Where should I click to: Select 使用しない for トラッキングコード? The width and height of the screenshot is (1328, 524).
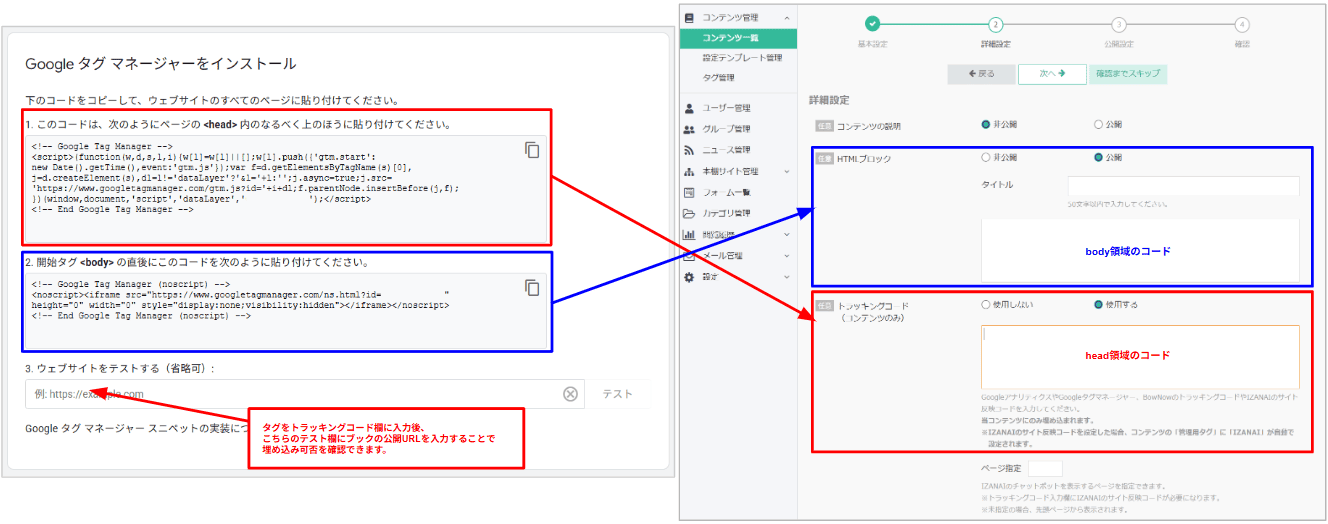tap(987, 304)
